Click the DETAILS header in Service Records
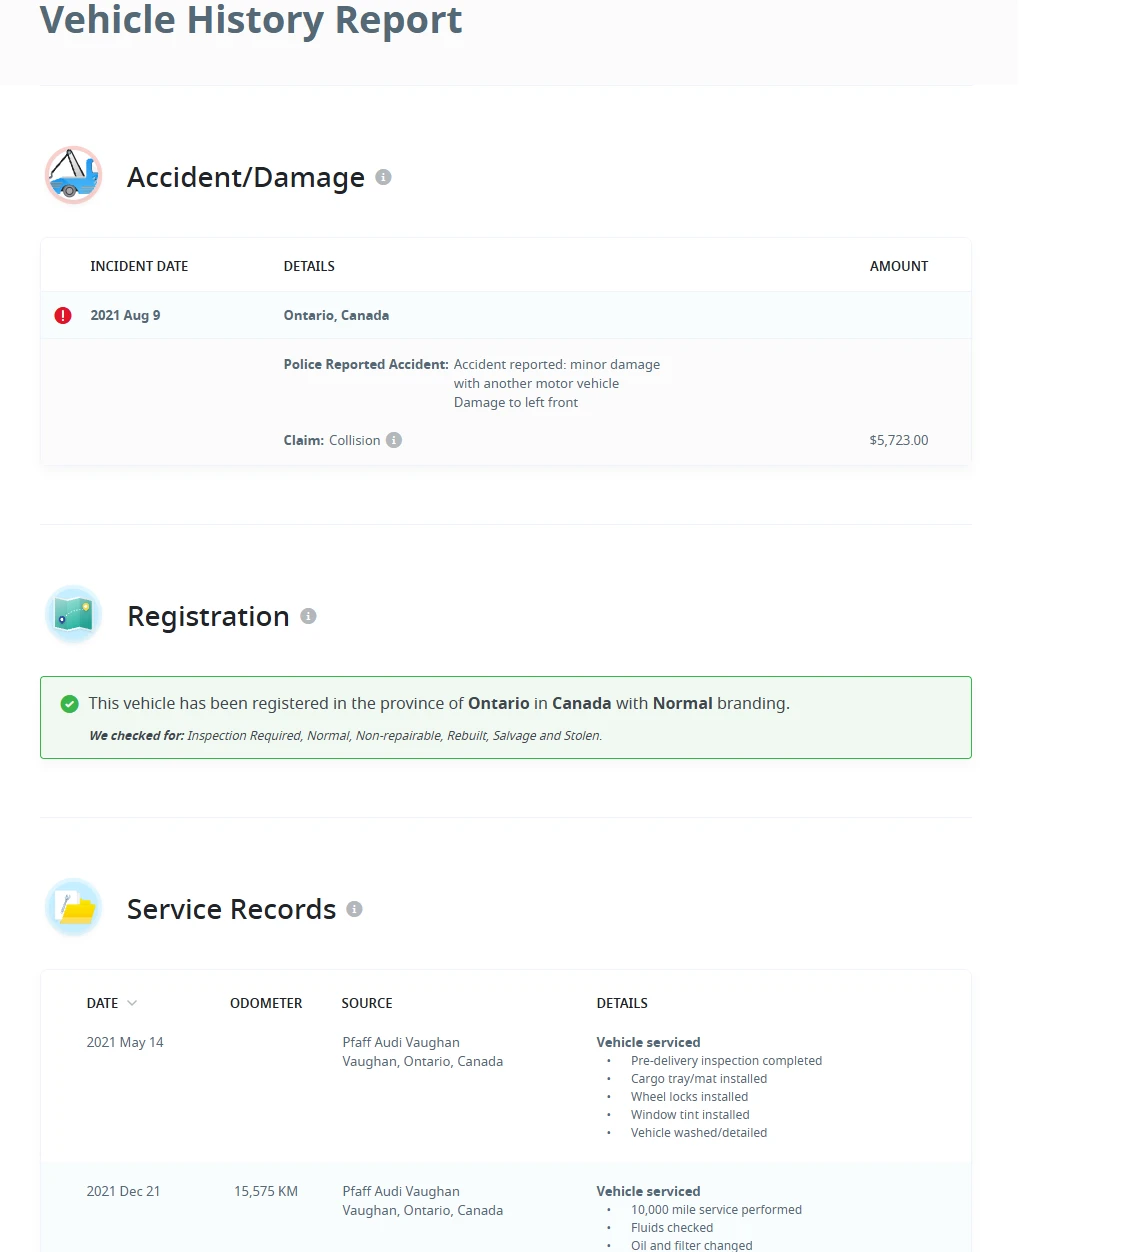 point(622,1003)
